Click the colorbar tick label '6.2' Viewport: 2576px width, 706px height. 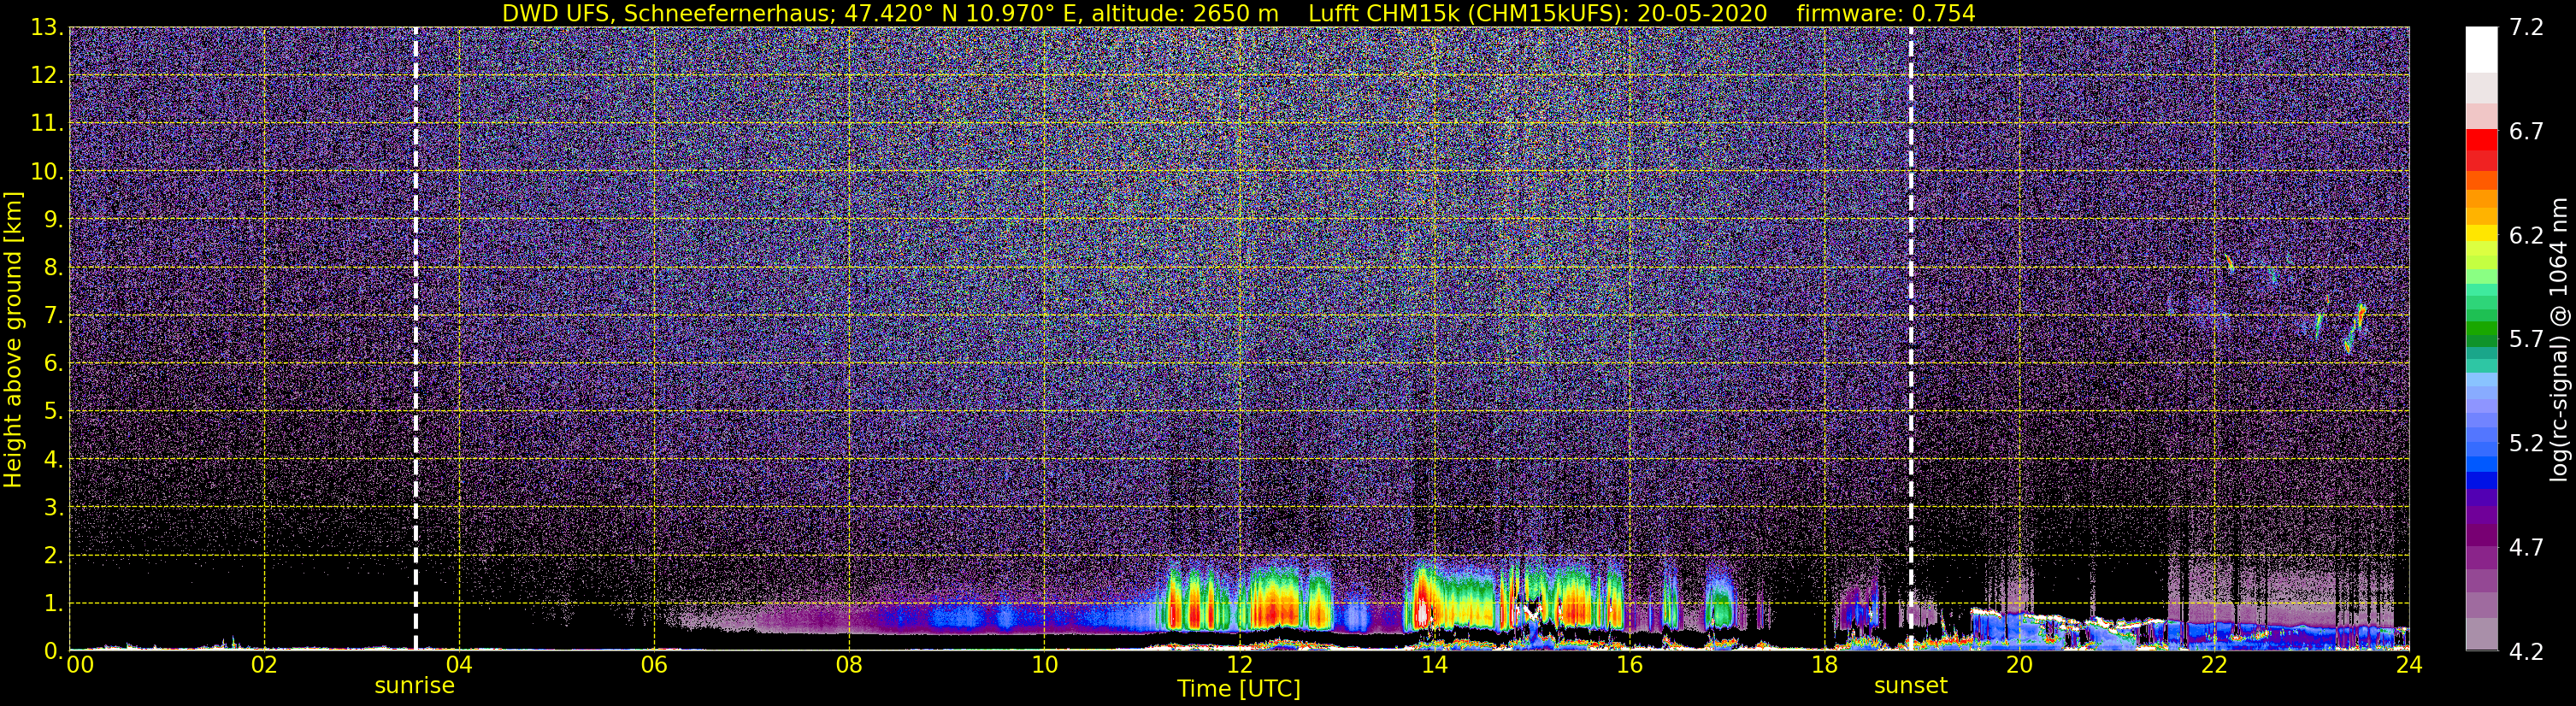tap(2526, 235)
